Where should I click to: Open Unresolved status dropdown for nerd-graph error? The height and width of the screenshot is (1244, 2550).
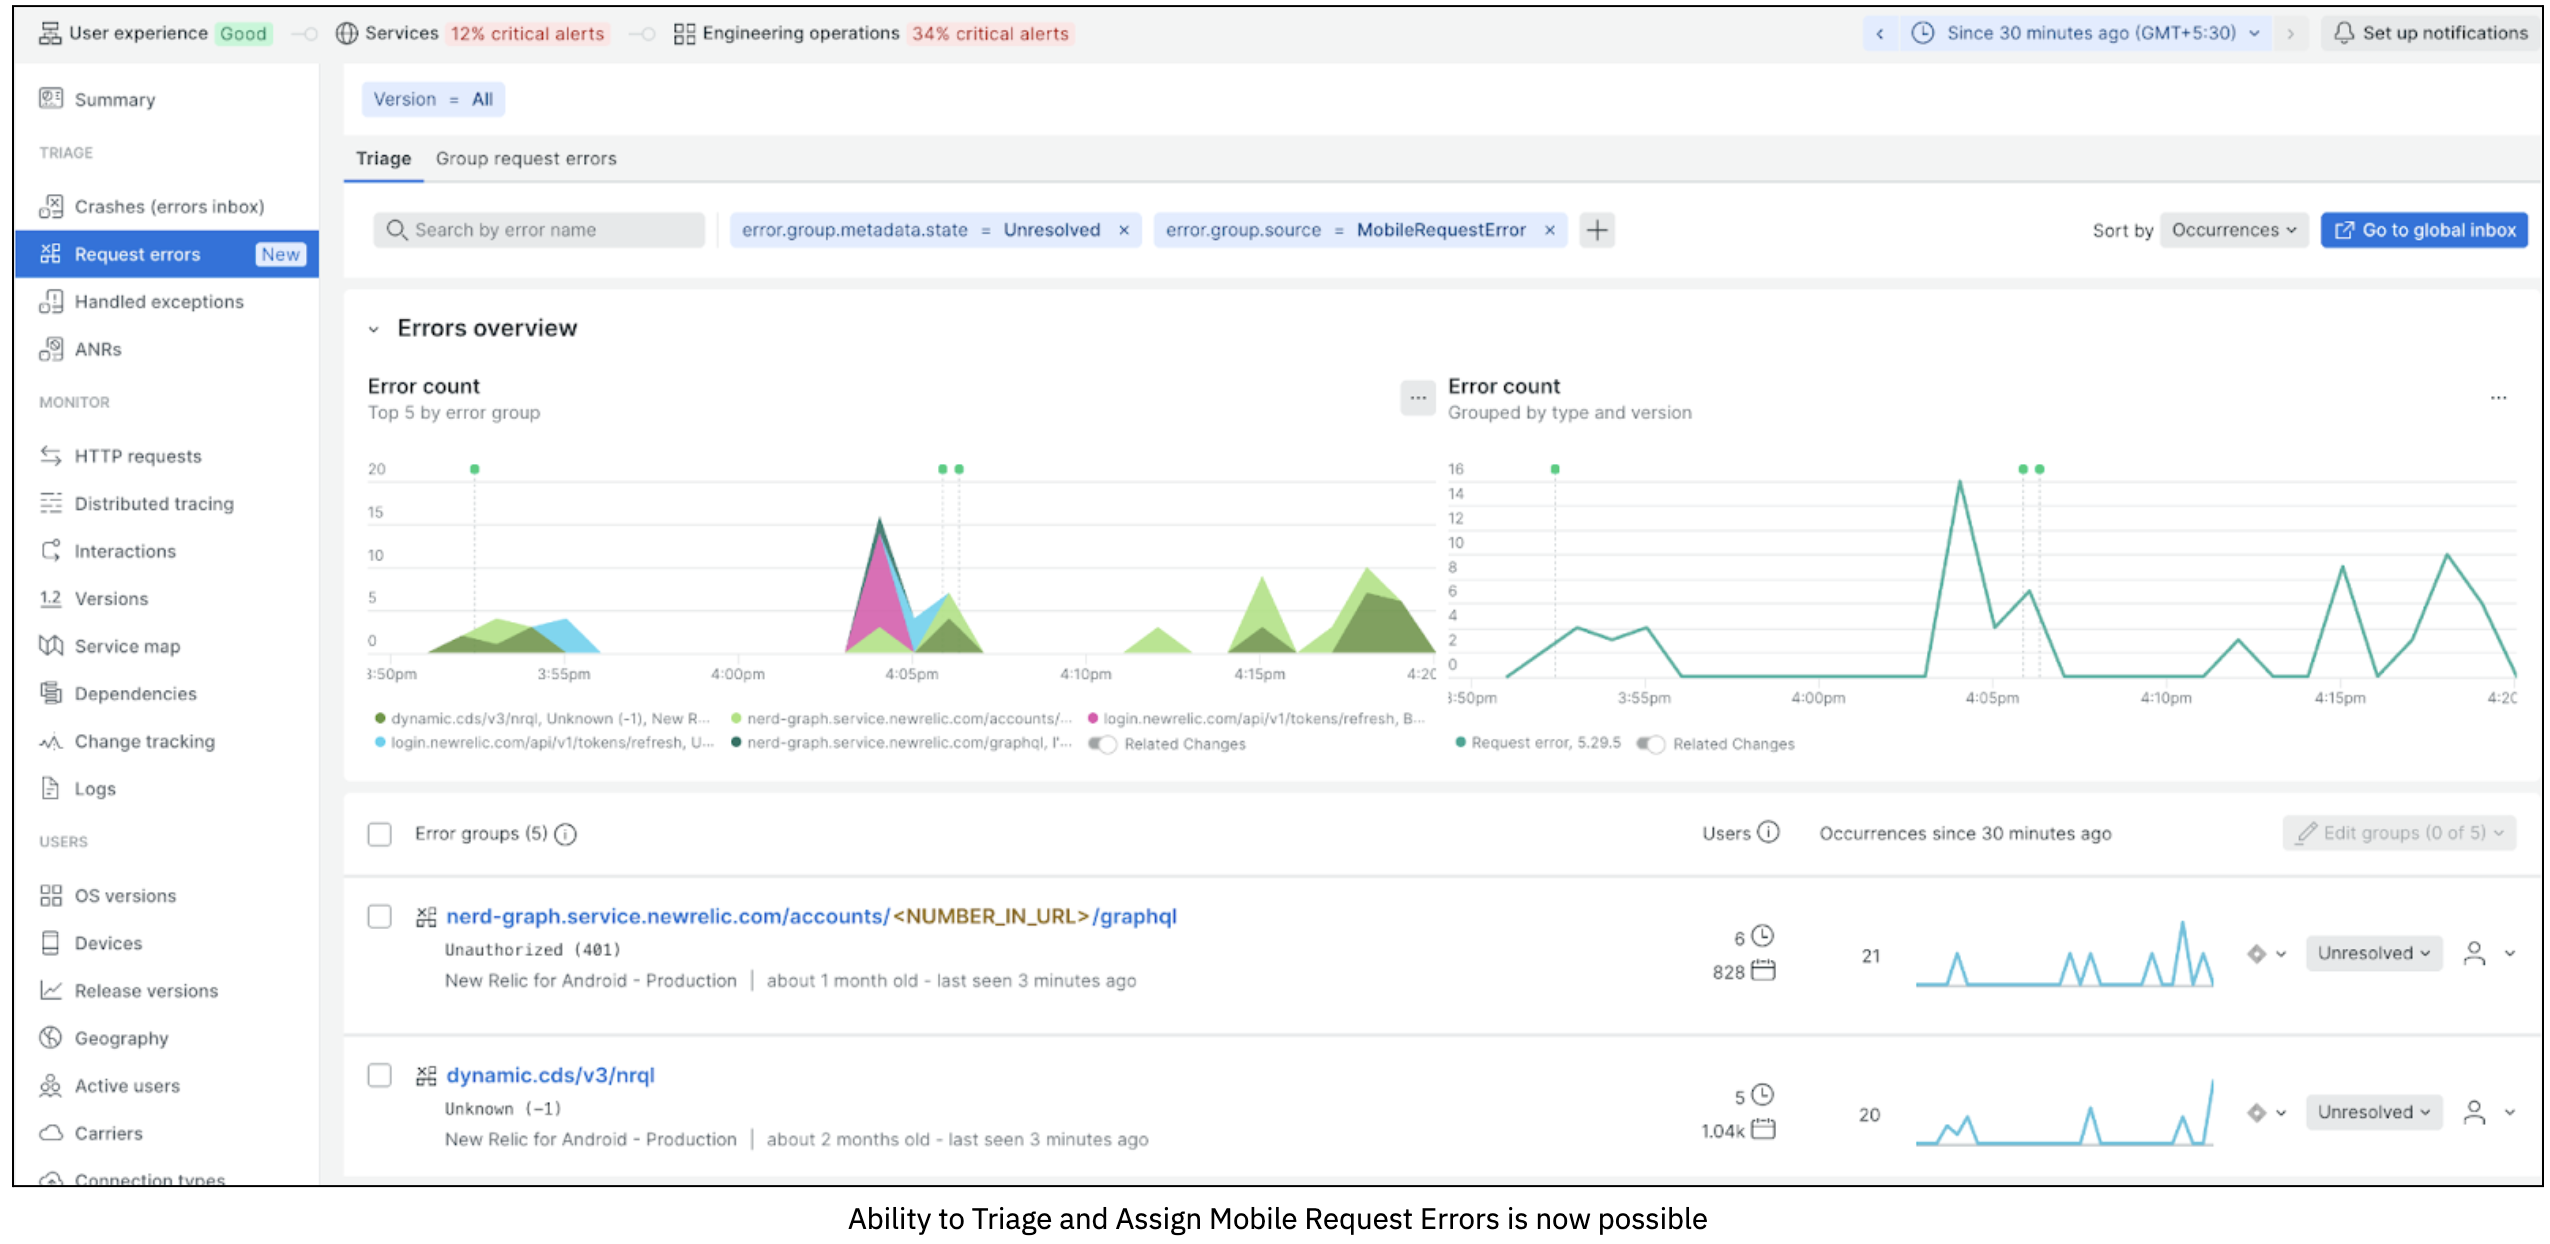click(x=2373, y=953)
